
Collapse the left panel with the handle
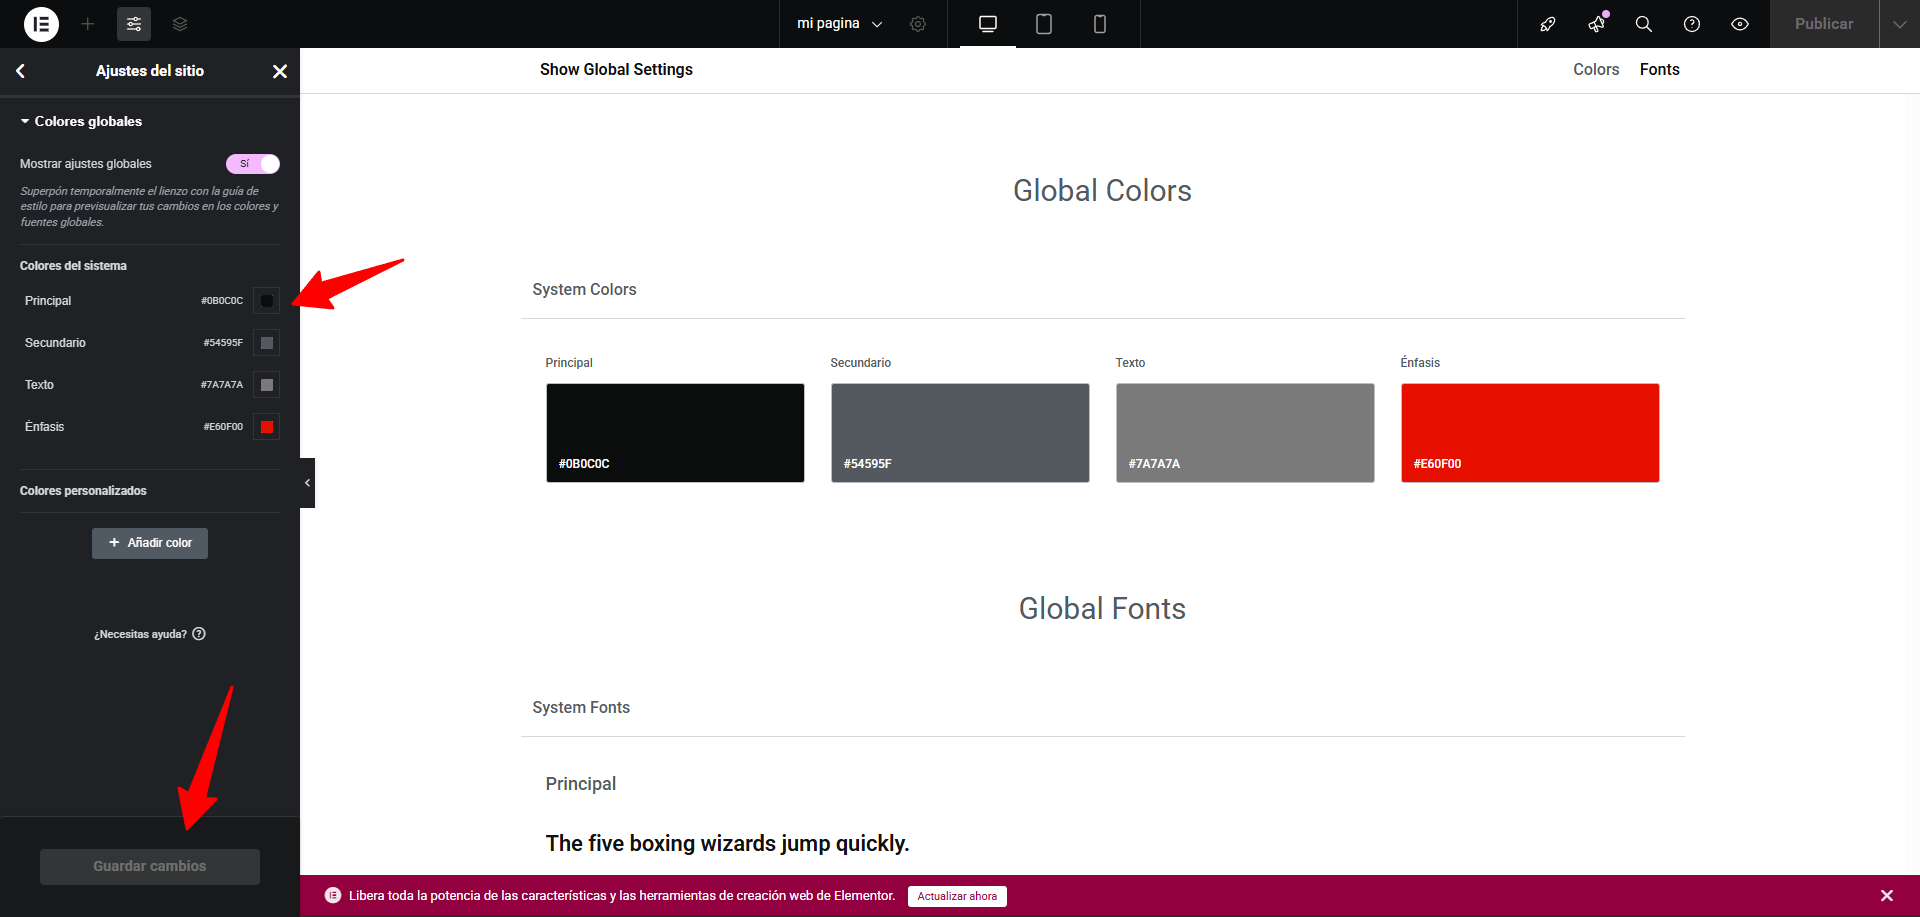click(307, 483)
